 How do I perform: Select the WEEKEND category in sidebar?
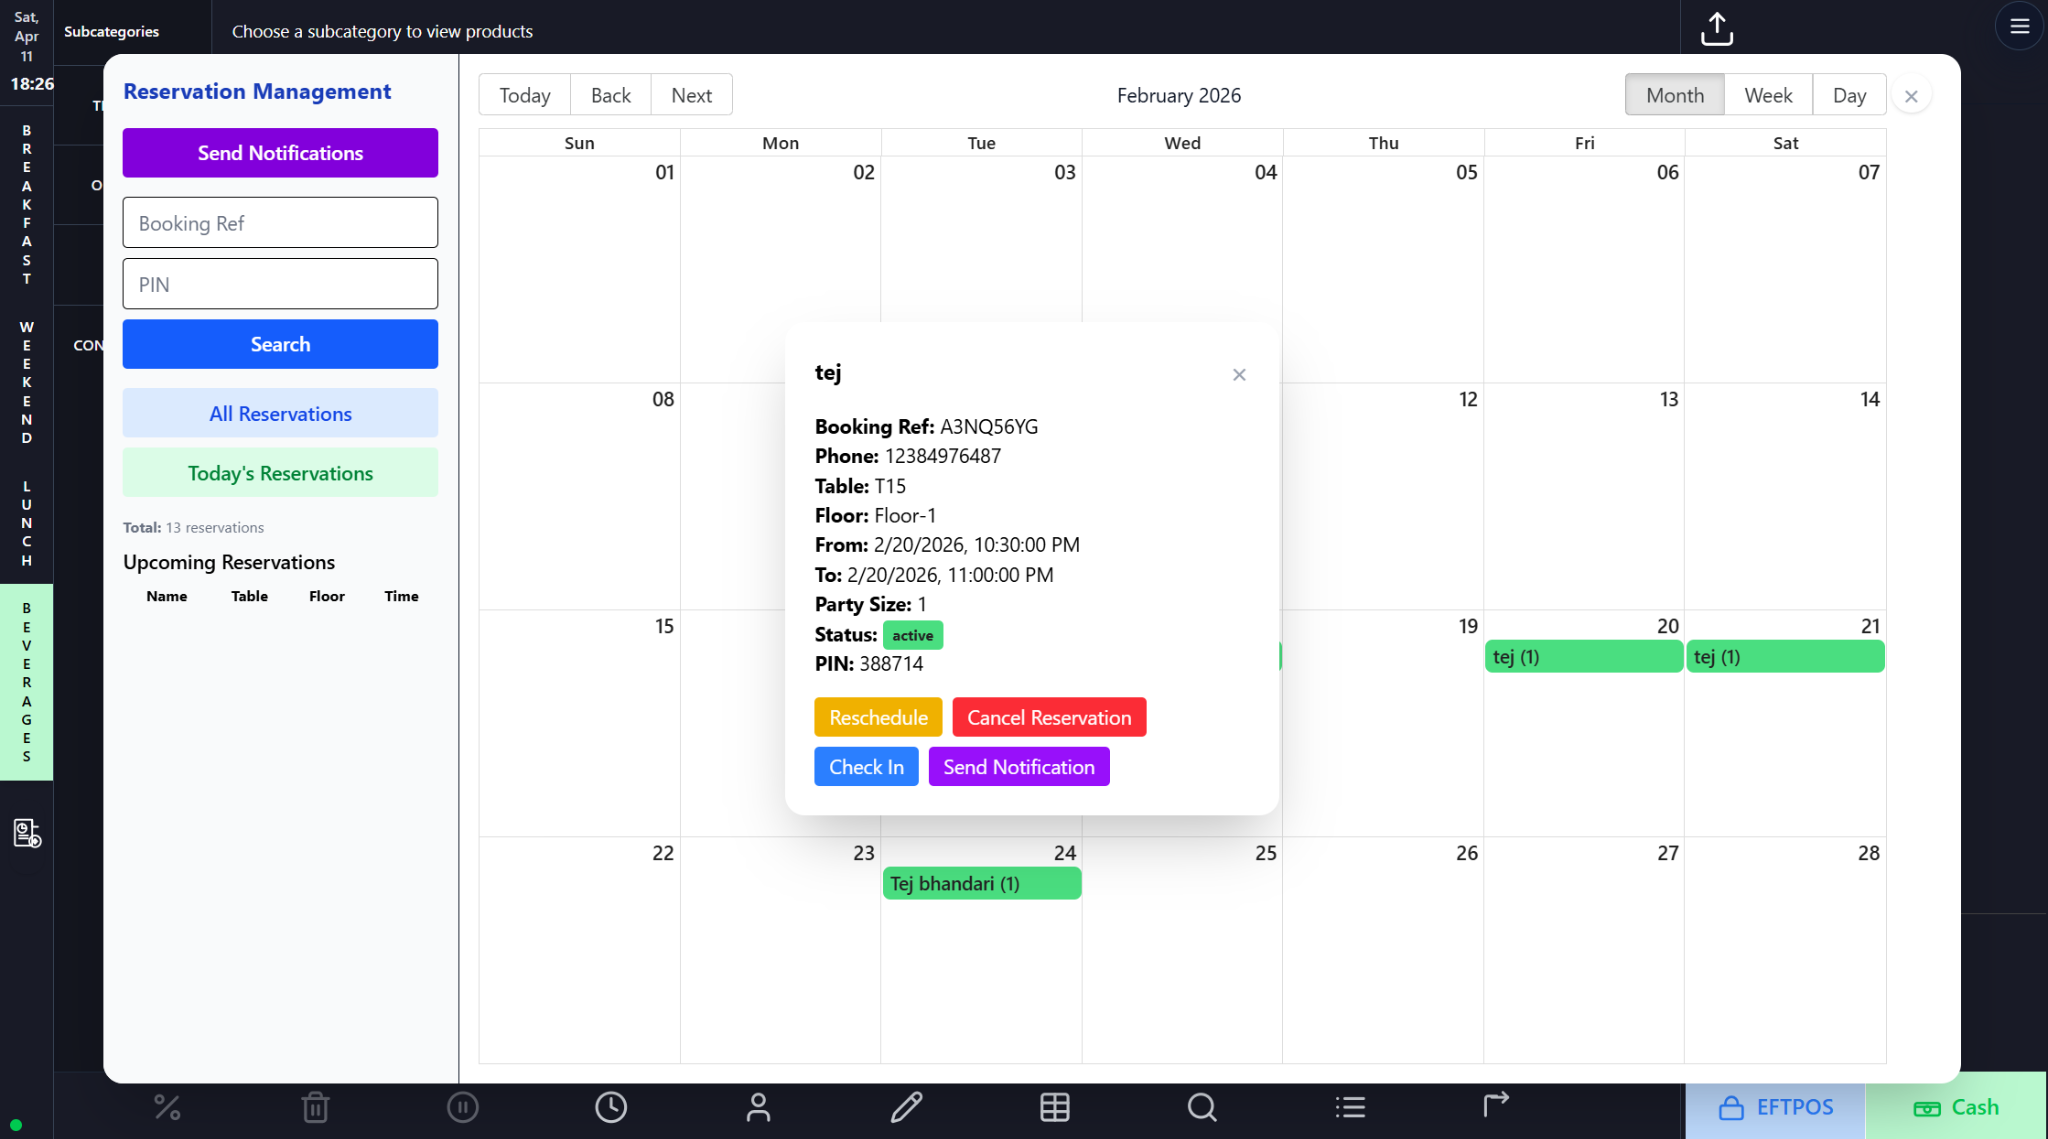coord(27,382)
